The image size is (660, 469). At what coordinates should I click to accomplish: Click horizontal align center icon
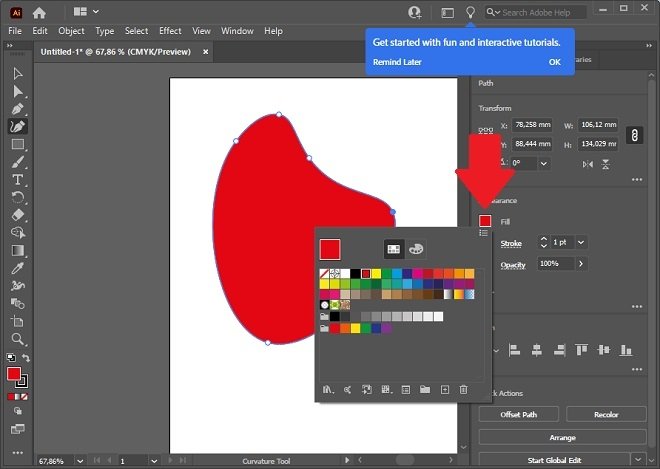(x=537, y=350)
